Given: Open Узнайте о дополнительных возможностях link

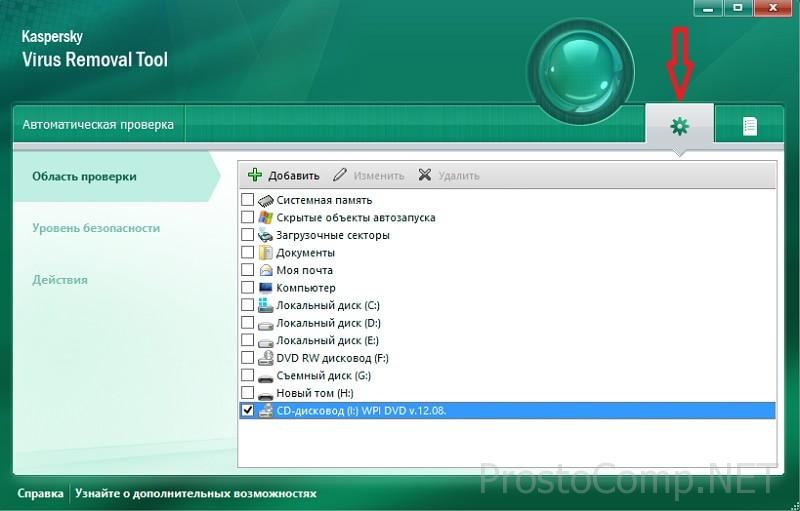Looking at the screenshot, I should pyautogui.click(x=196, y=493).
